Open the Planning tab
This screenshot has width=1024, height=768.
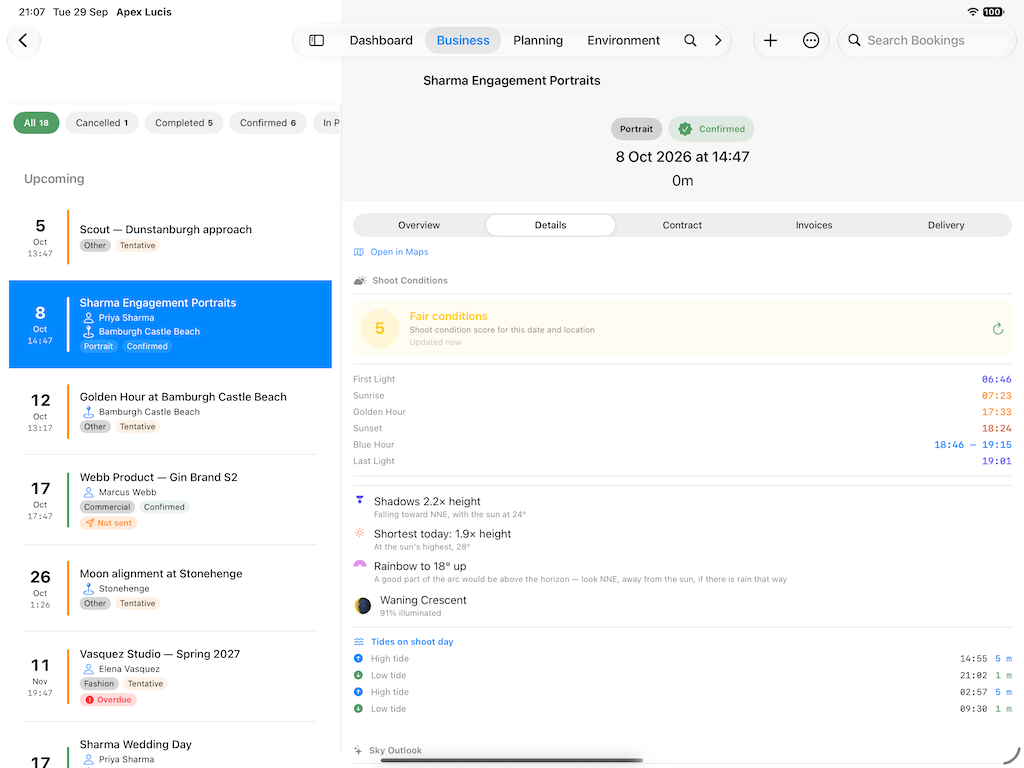click(538, 40)
